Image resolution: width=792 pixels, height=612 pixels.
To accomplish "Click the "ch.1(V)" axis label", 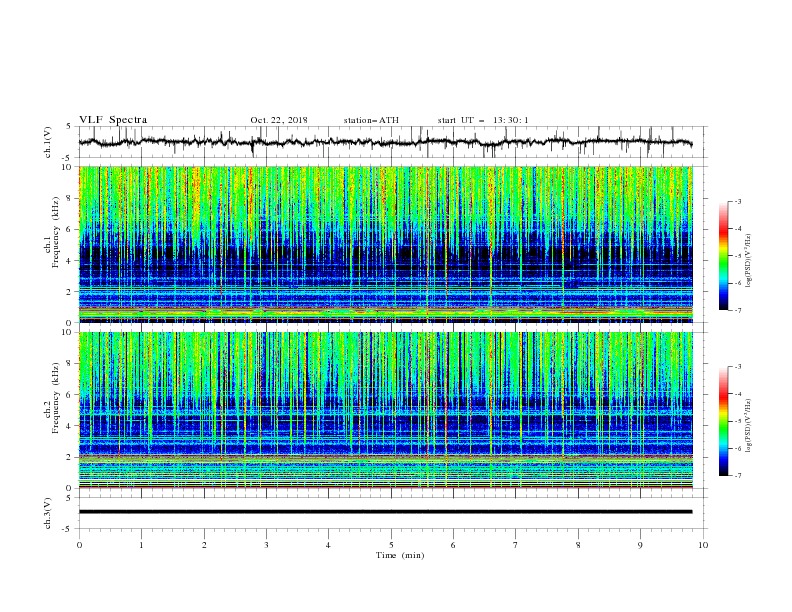I will (48, 142).
